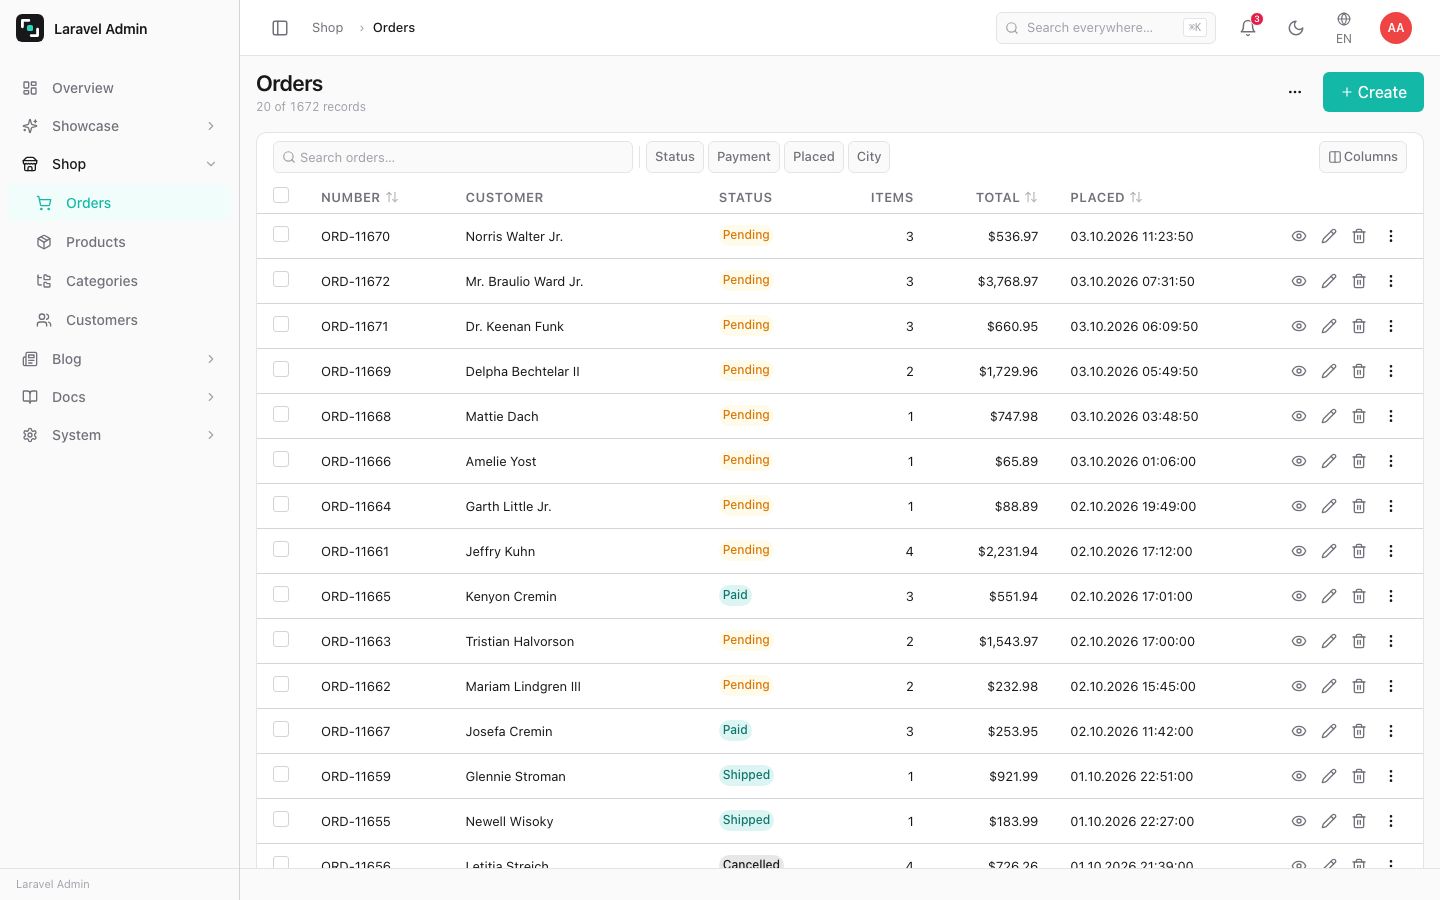This screenshot has height=900, width=1440.
Task: Open the City filter dropdown
Action: [869, 157]
